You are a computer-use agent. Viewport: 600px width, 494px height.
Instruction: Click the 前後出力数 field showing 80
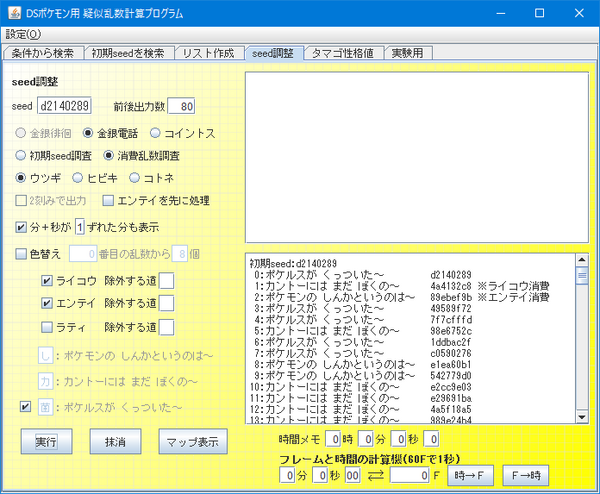[181, 106]
